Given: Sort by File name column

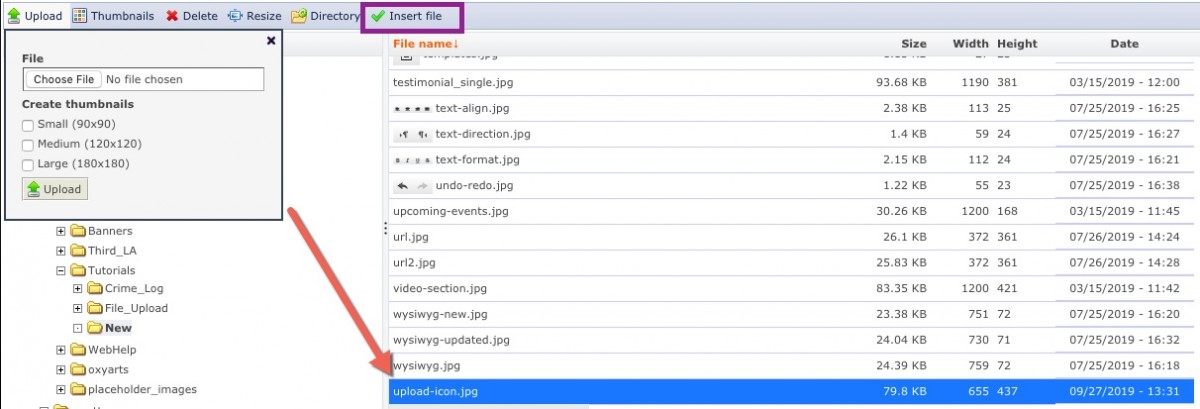Looking at the screenshot, I should point(426,44).
